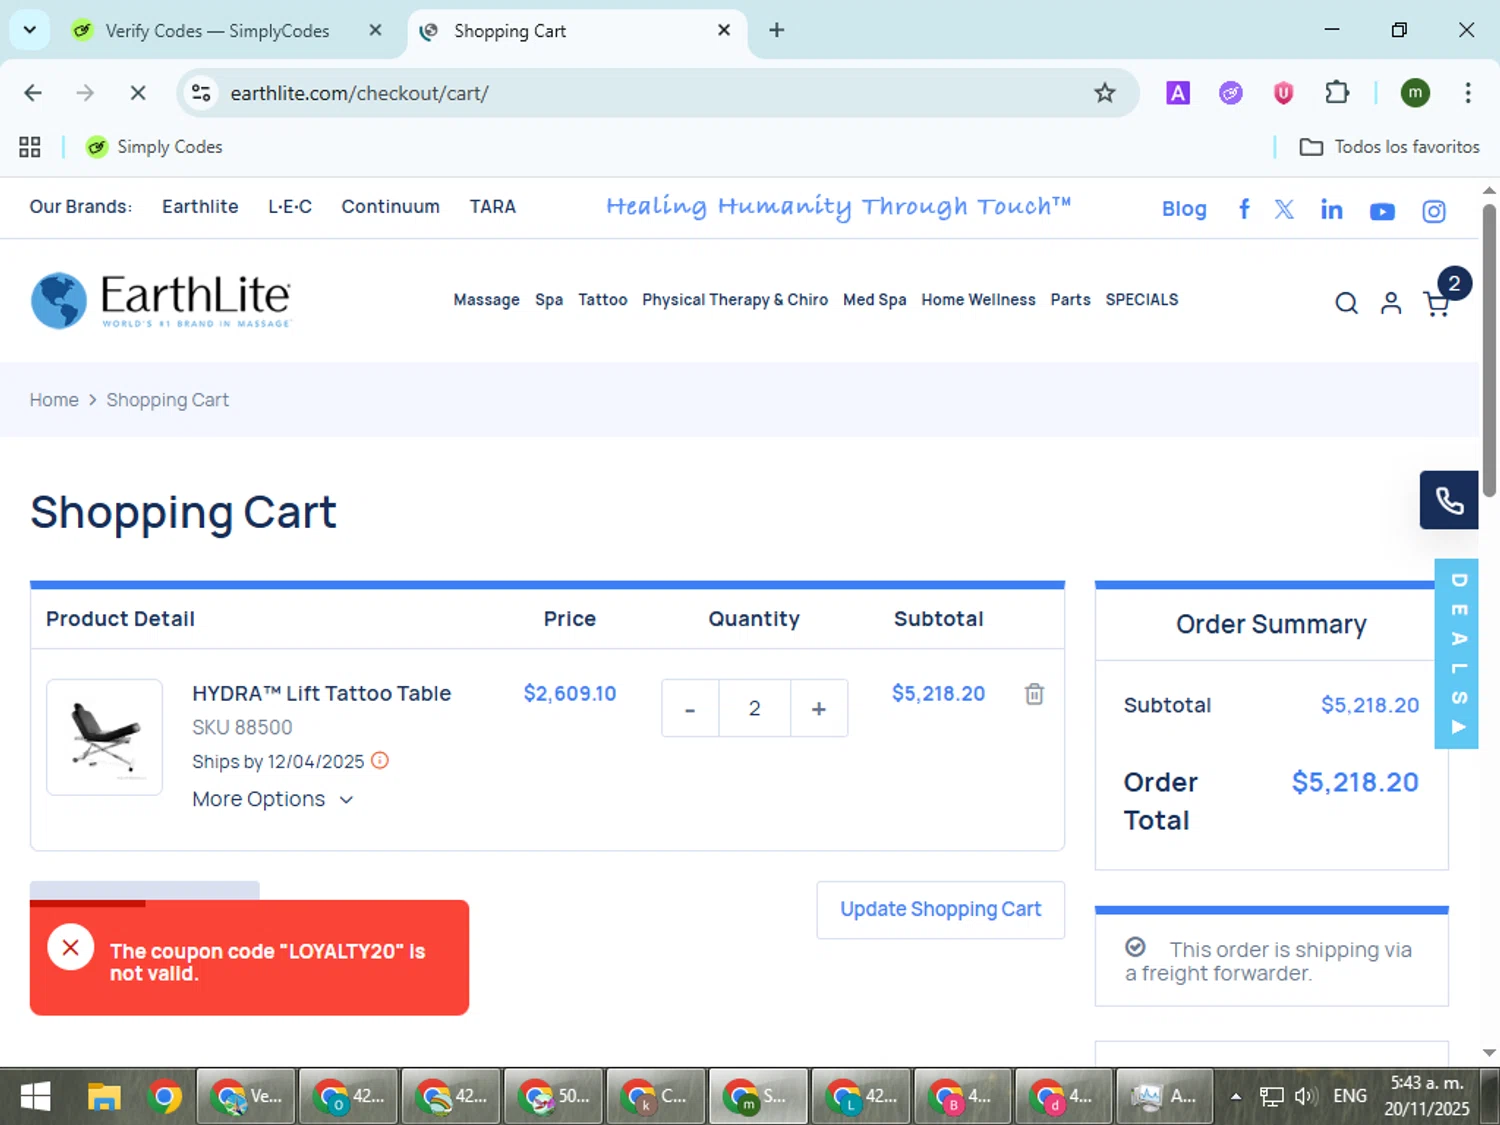
Task: Click Update Shopping Cart button
Action: coord(941,909)
